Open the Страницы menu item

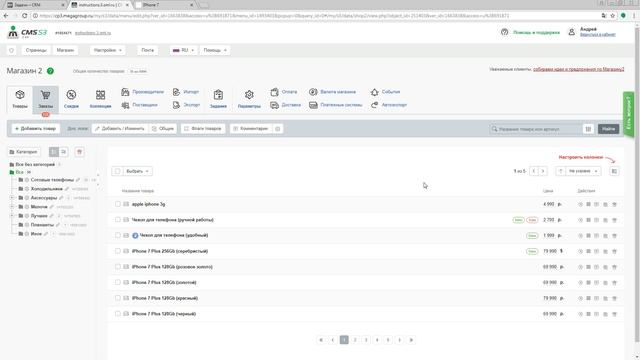tap(36, 50)
